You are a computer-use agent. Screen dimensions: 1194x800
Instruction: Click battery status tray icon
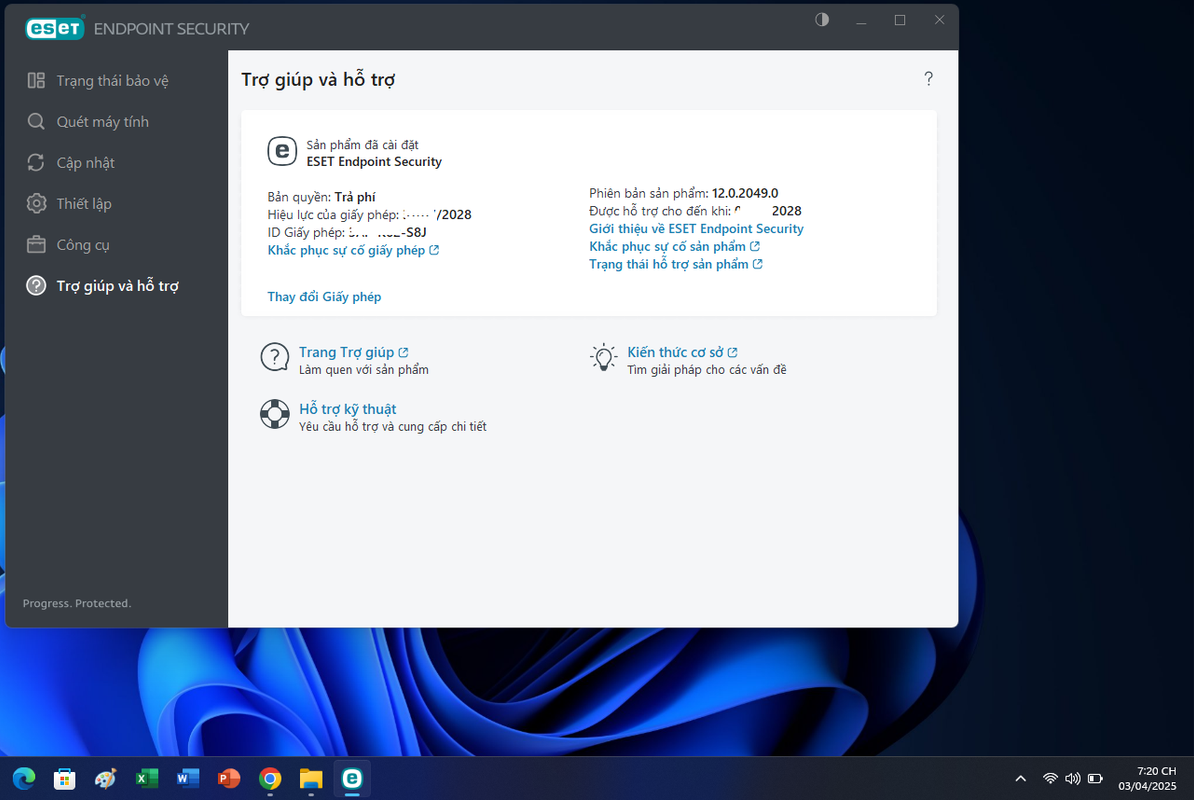tap(1095, 779)
